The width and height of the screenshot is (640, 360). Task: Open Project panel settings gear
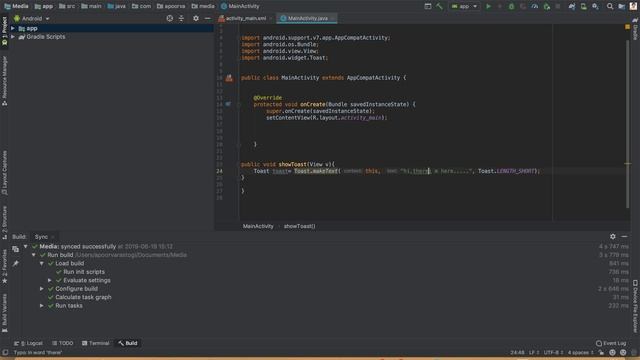click(196, 18)
